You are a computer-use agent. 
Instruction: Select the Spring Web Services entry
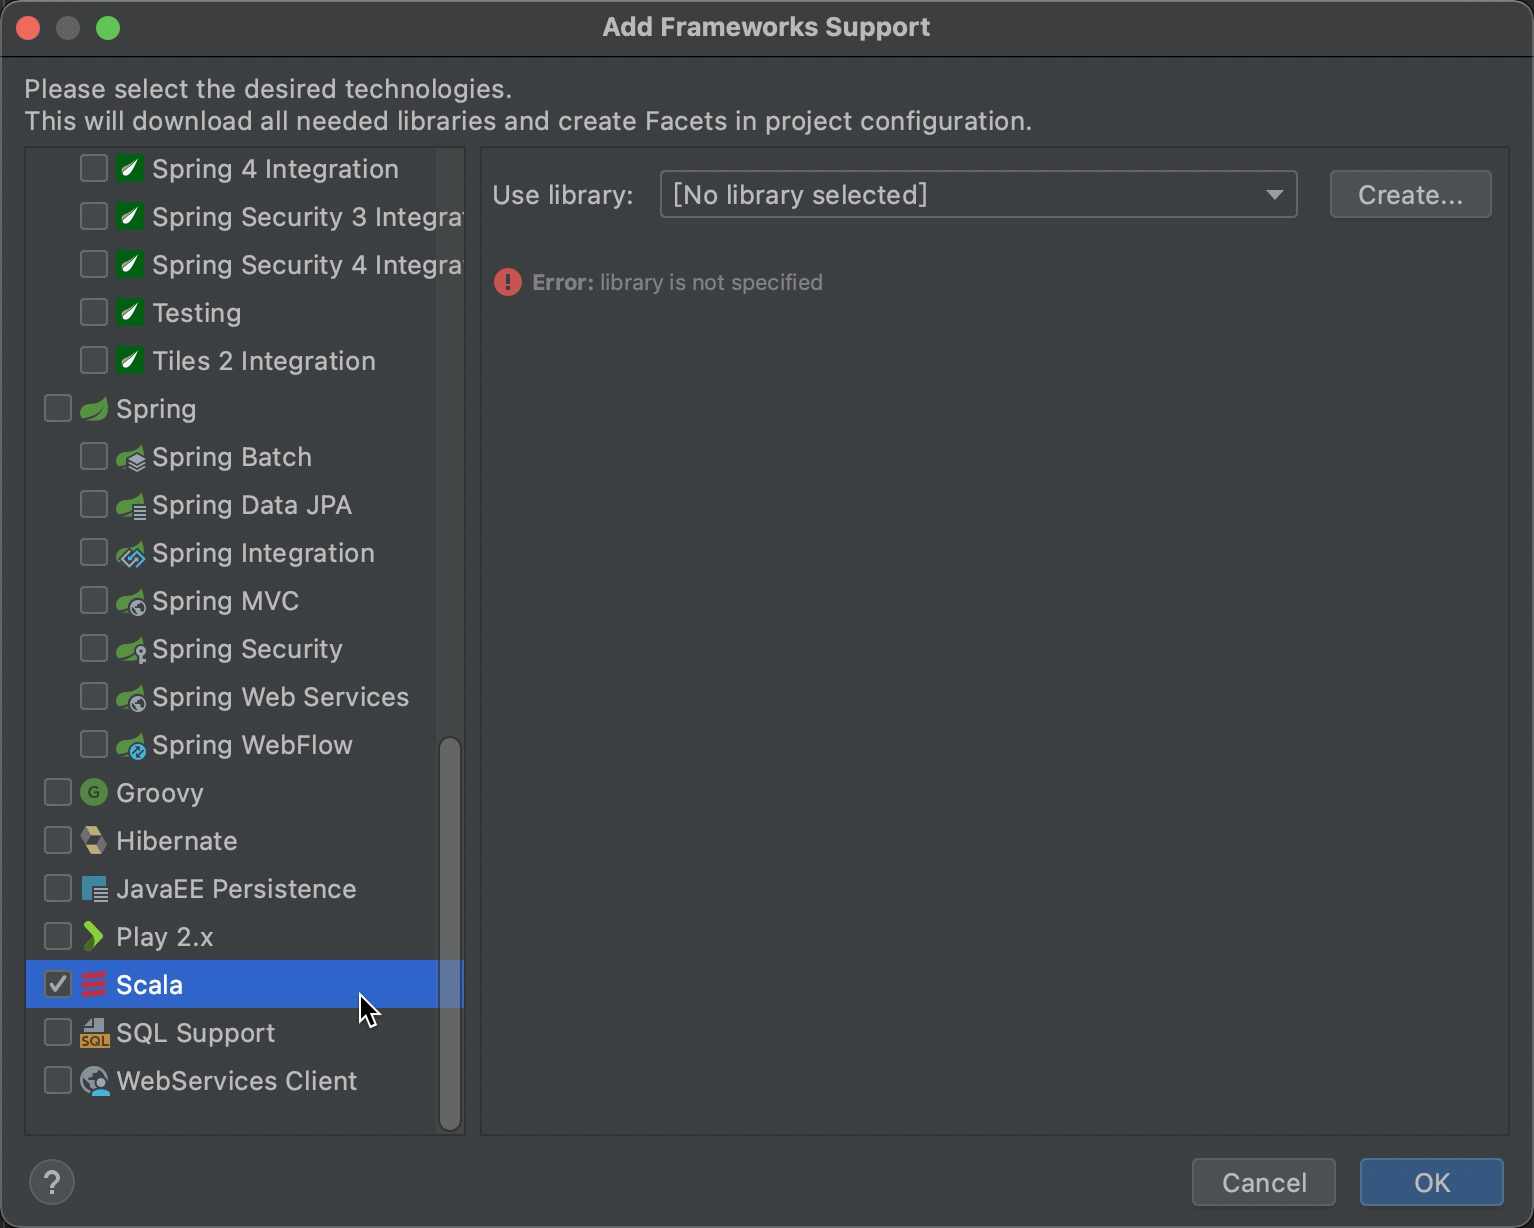point(280,697)
